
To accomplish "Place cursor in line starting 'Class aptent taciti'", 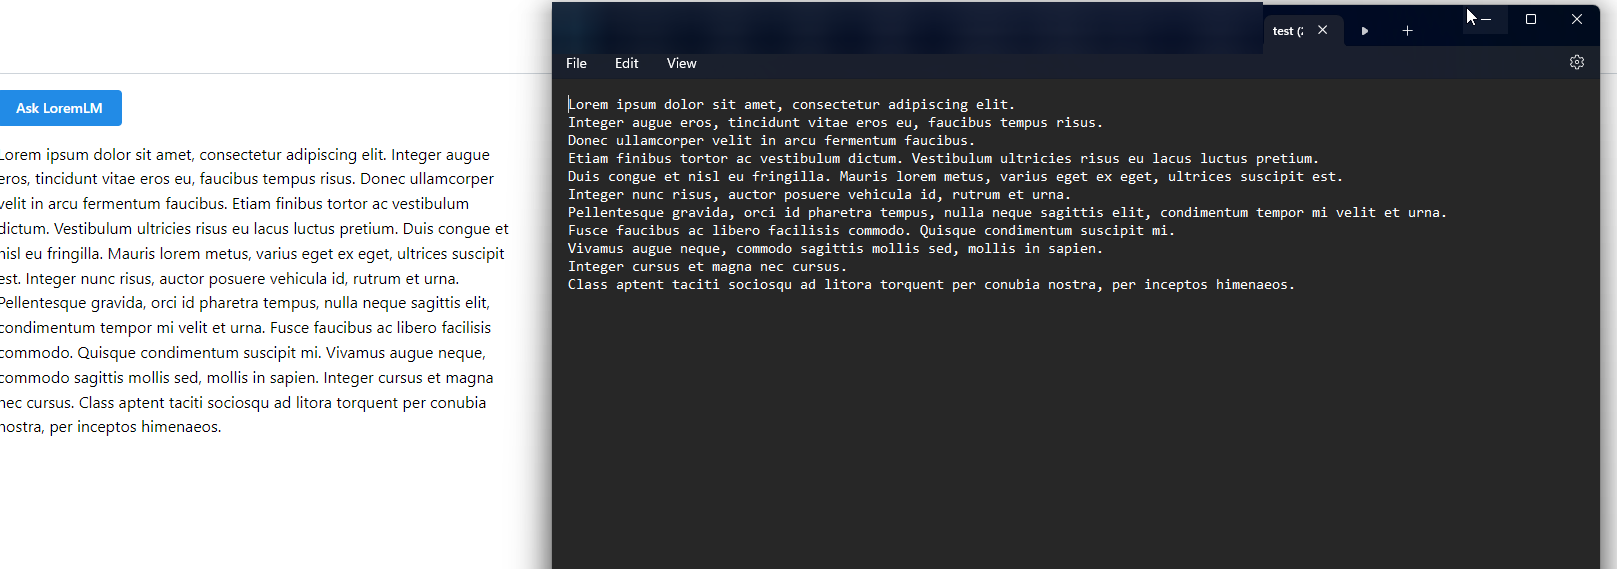I will point(700,285).
